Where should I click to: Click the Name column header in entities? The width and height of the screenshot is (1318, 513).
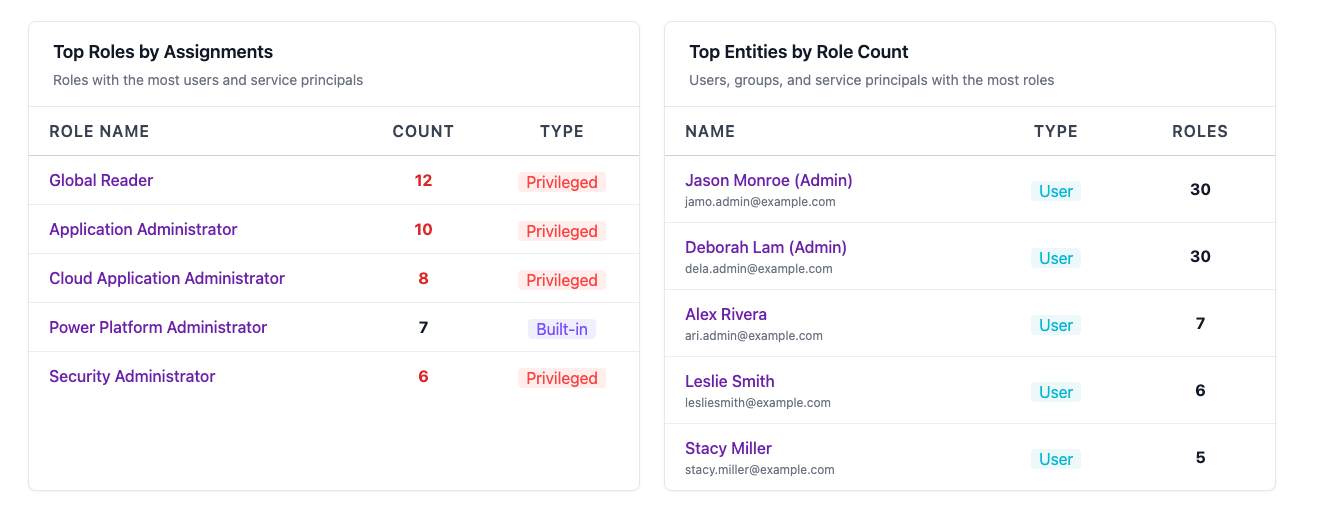[710, 132]
